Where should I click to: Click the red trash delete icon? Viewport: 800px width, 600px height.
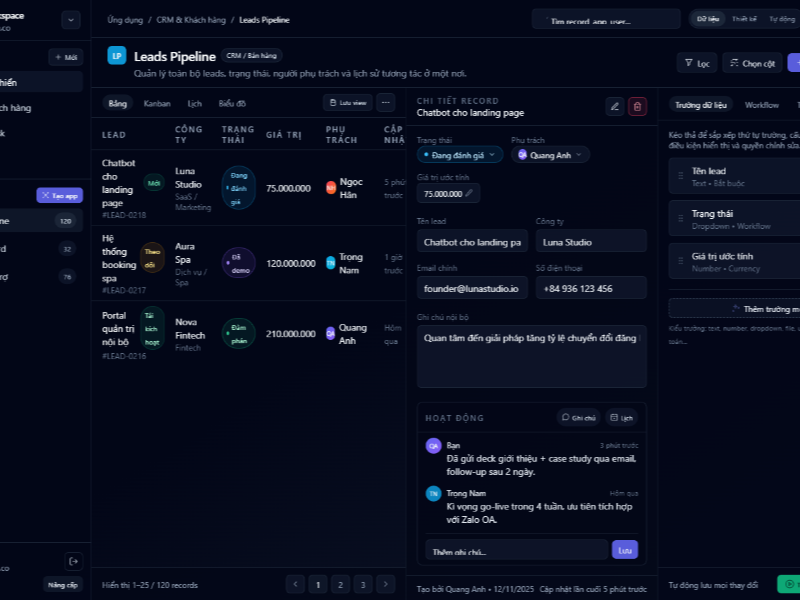[x=638, y=106]
